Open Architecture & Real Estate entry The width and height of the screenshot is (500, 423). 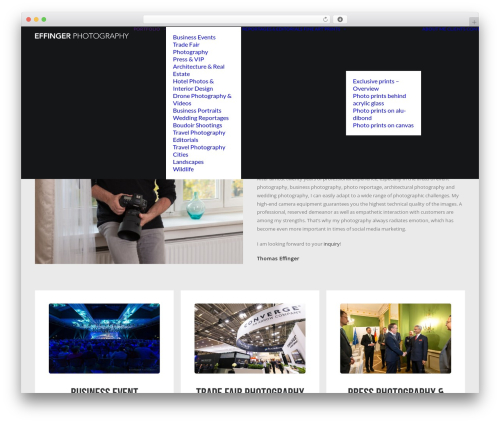[x=198, y=70]
